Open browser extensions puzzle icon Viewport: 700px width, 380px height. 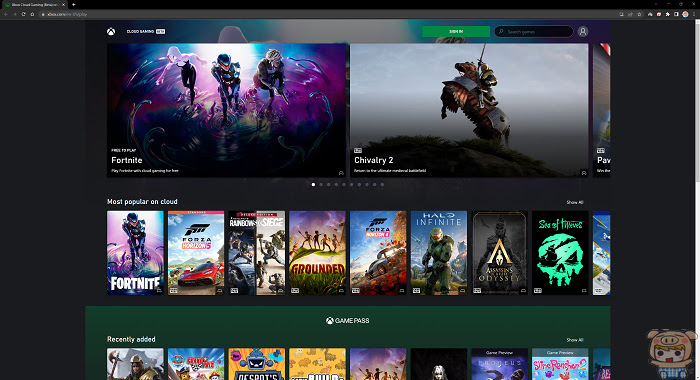click(x=667, y=14)
